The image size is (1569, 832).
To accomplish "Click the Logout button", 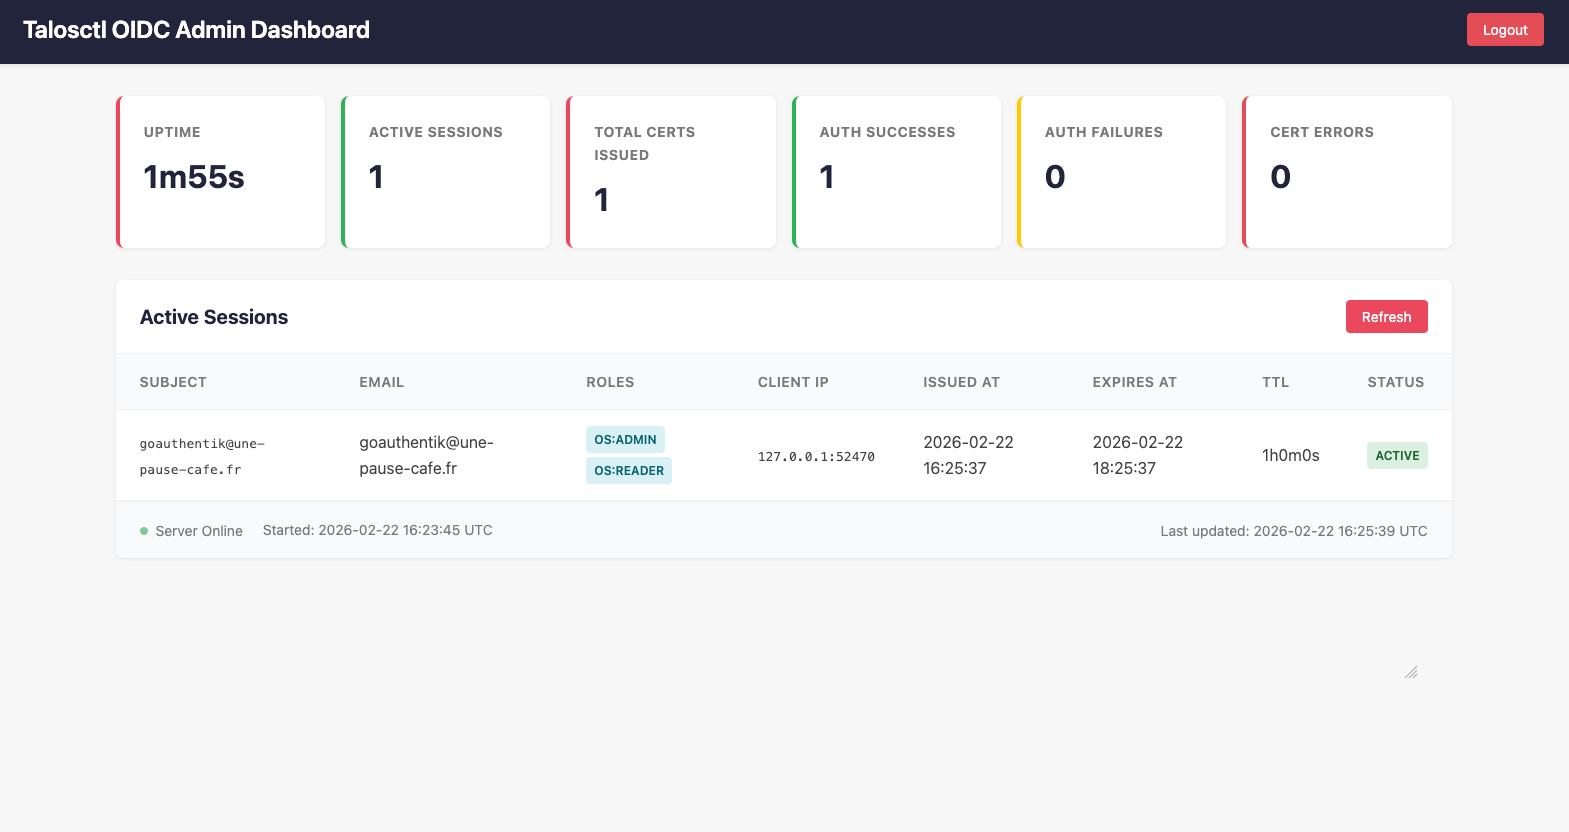I will click(x=1504, y=30).
